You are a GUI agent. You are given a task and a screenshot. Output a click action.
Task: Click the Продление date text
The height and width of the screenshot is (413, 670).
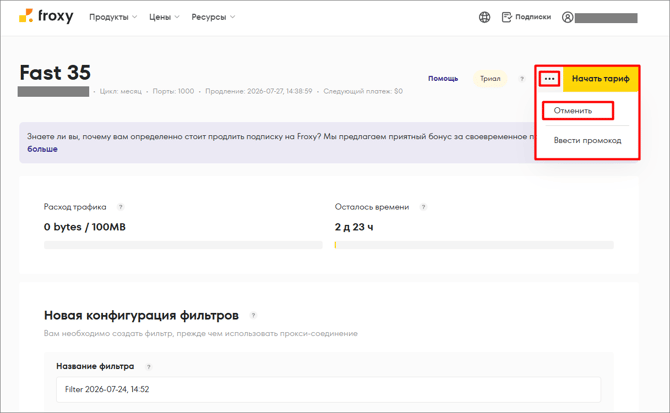pyautogui.click(x=259, y=91)
